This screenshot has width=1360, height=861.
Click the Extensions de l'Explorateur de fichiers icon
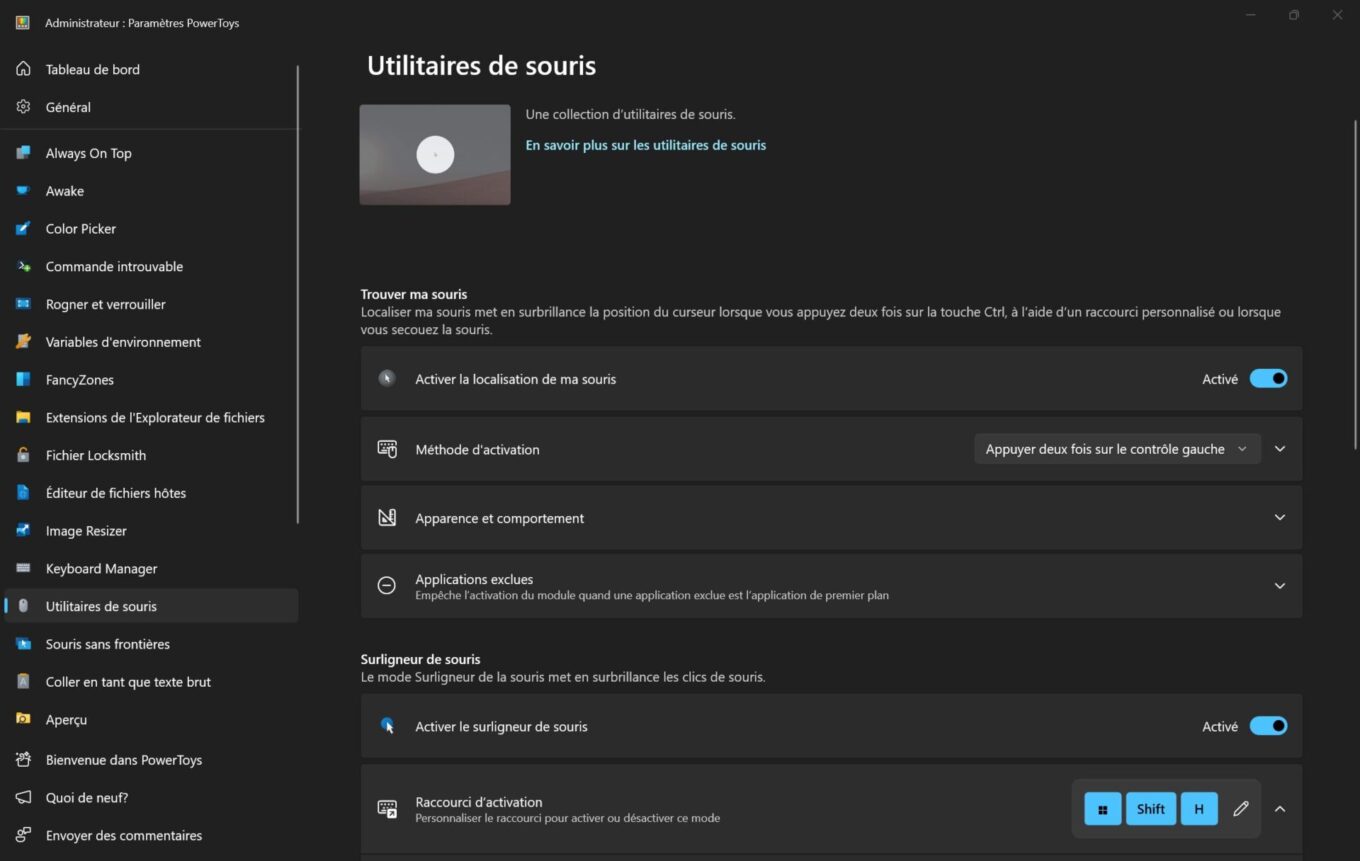[x=23, y=417]
